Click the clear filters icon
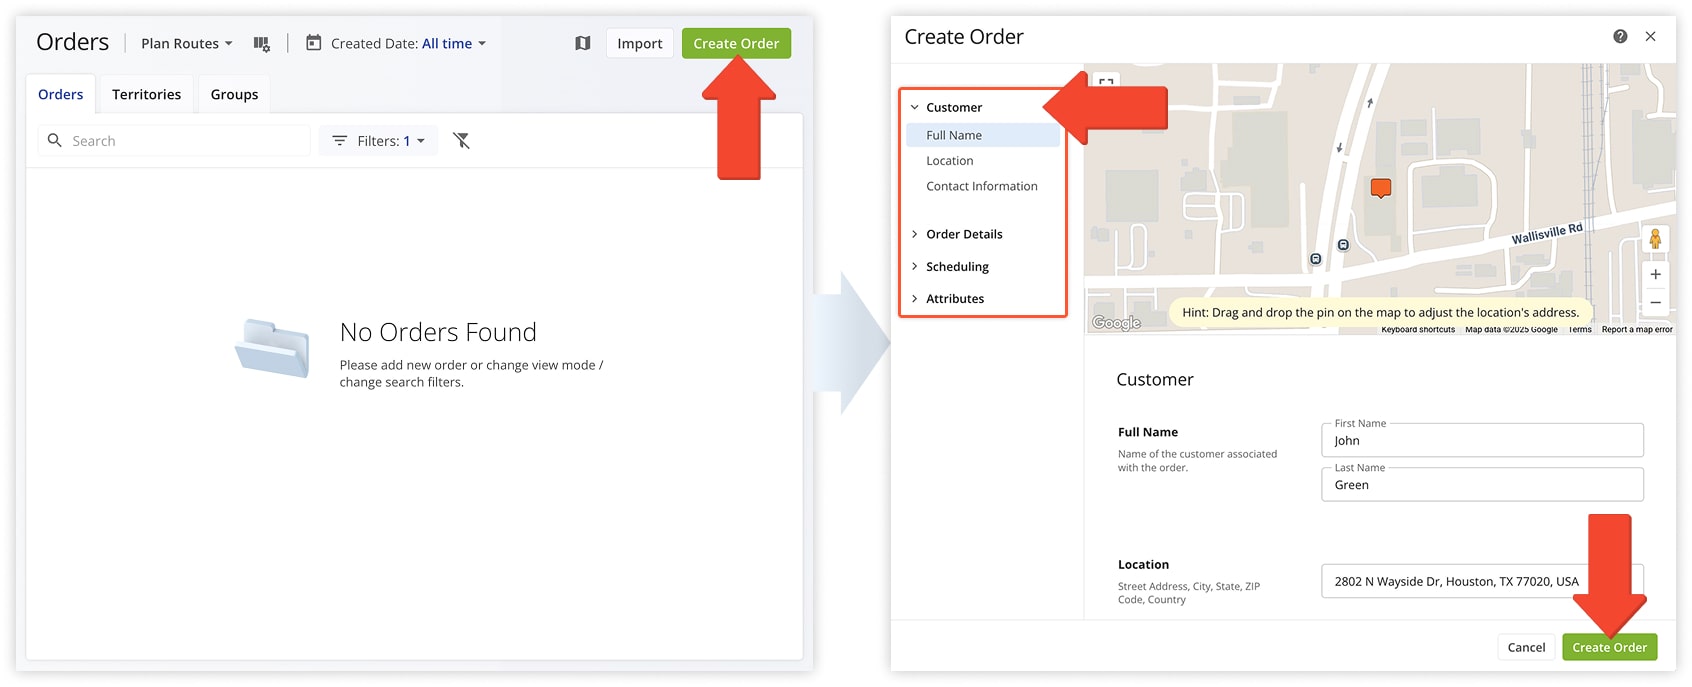The width and height of the screenshot is (1692, 687). (x=461, y=140)
